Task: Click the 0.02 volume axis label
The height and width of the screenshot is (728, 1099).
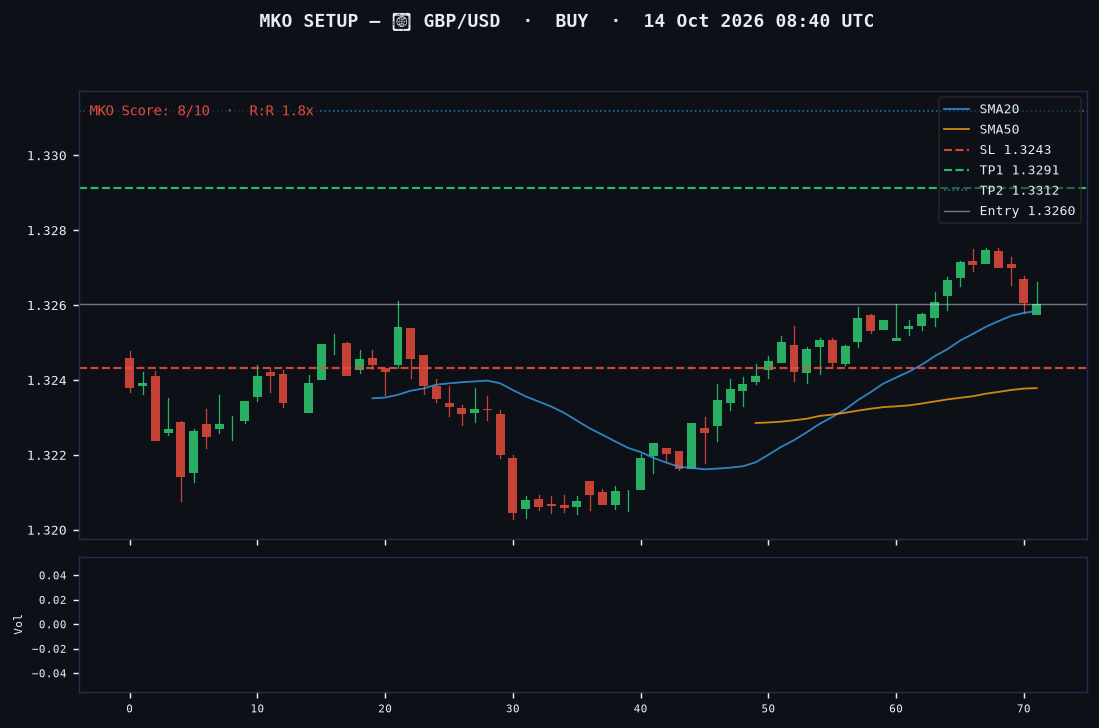Action: pyautogui.click(x=53, y=600)
